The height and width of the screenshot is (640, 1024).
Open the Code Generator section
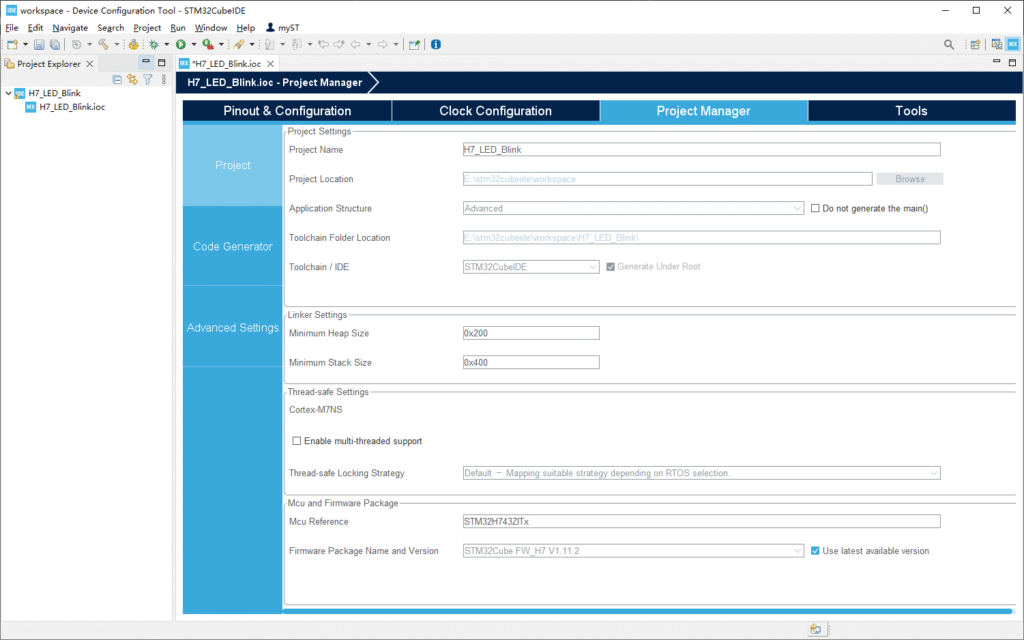[x=232, y=246]
